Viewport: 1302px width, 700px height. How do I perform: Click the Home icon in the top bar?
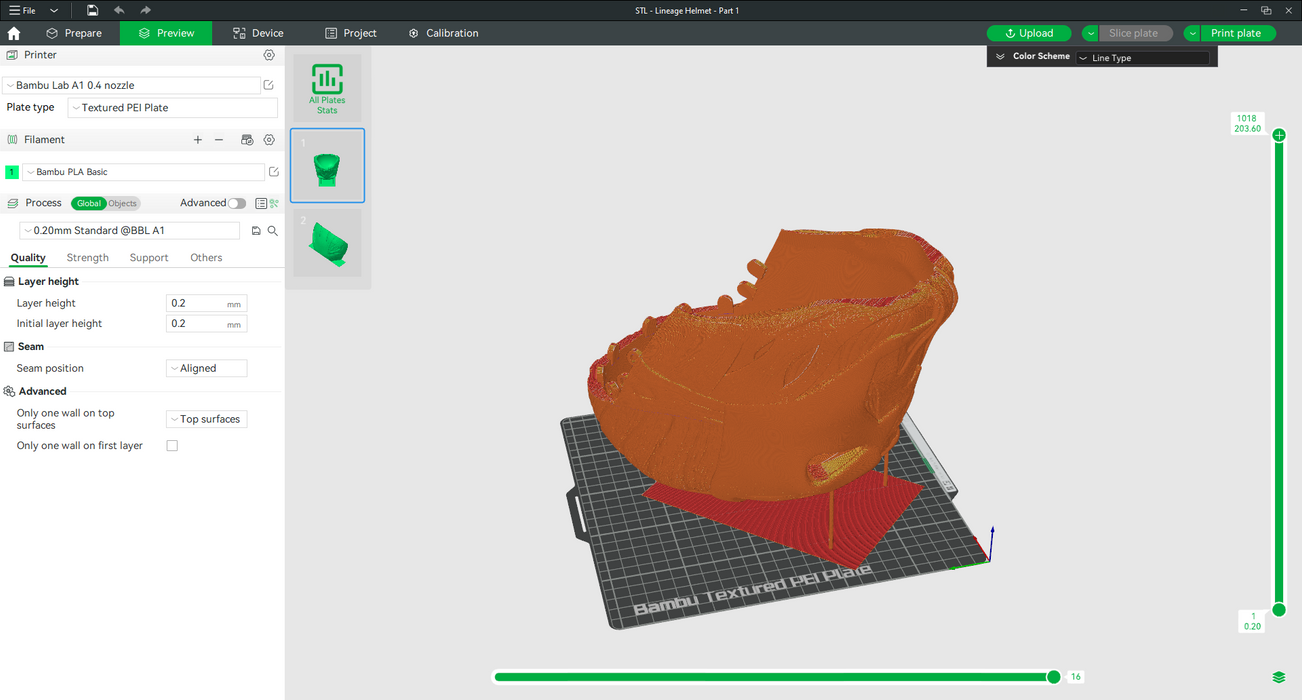coord(14,33)
